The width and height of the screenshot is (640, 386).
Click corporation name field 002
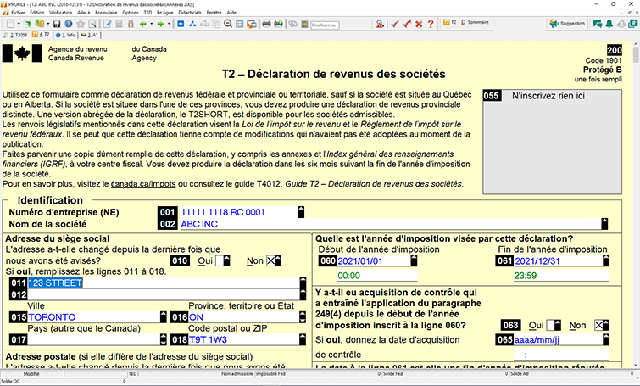click(391, 224)
